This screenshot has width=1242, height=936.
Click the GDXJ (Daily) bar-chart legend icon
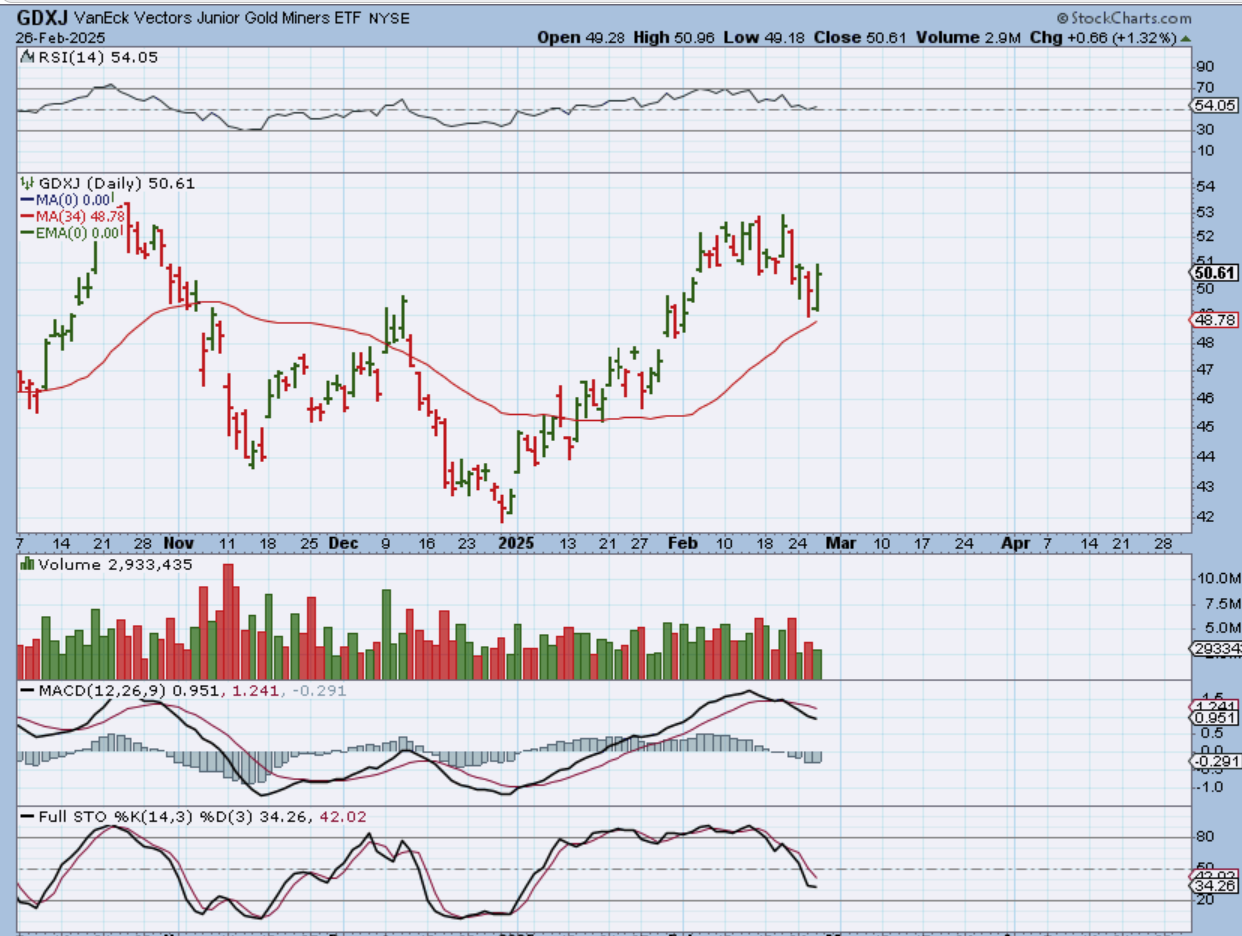click(27, 183)
